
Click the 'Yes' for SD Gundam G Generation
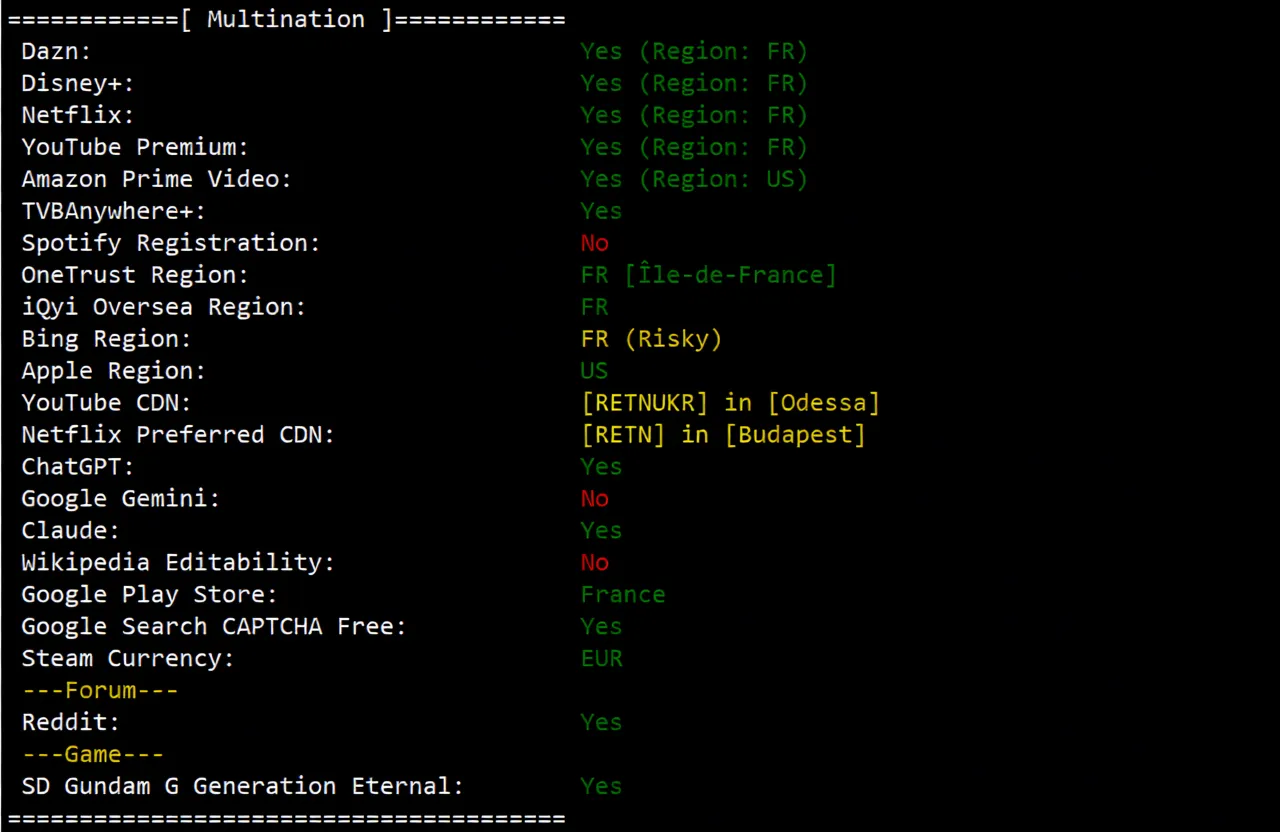pyautogui.click(x=601, y=787)
